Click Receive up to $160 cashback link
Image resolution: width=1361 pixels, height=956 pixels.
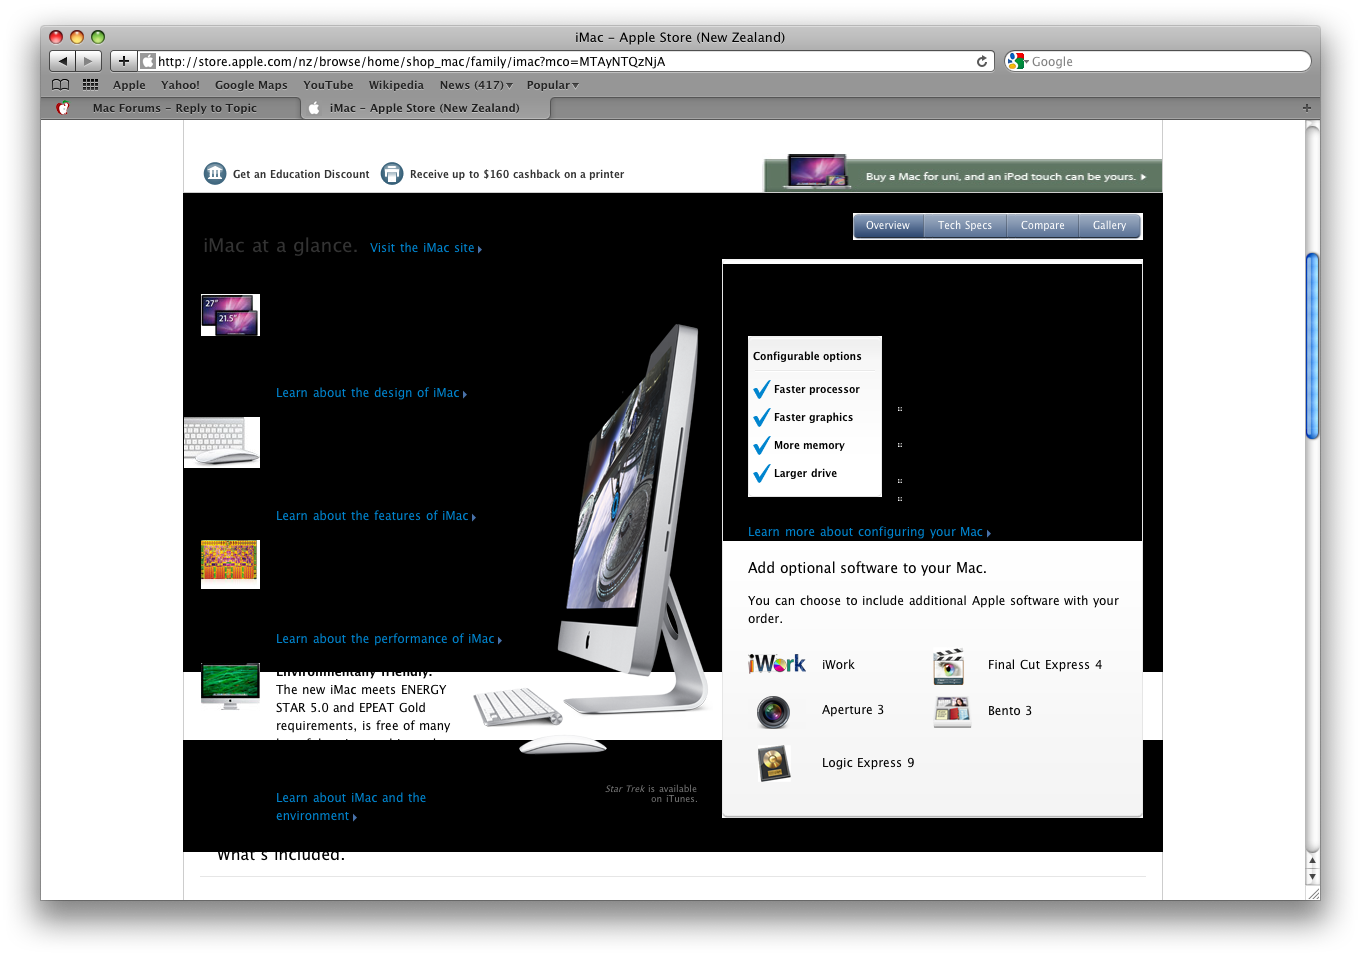click(517, 174)
